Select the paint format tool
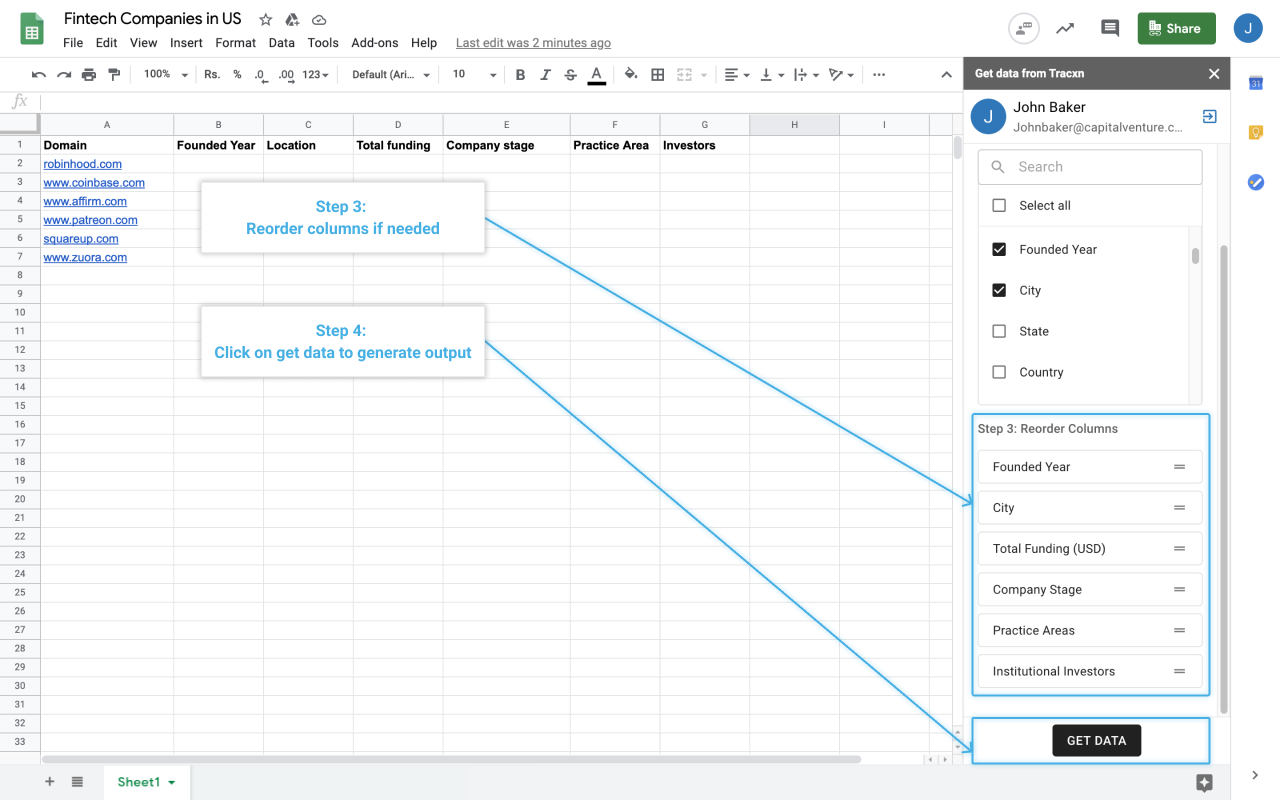 [114, 75]
